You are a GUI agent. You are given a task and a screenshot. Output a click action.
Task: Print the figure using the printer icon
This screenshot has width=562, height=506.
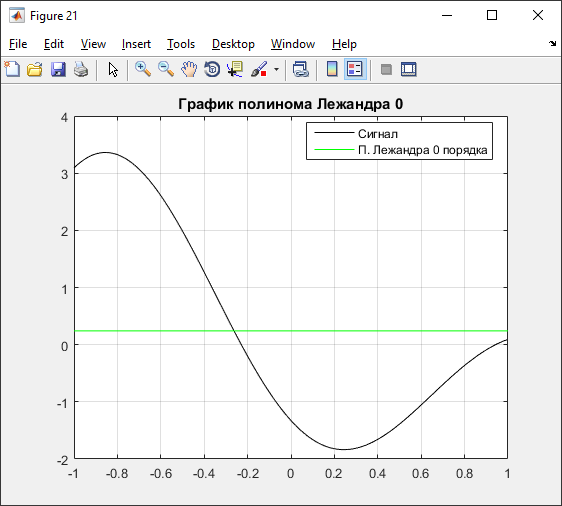pos(81,69)
